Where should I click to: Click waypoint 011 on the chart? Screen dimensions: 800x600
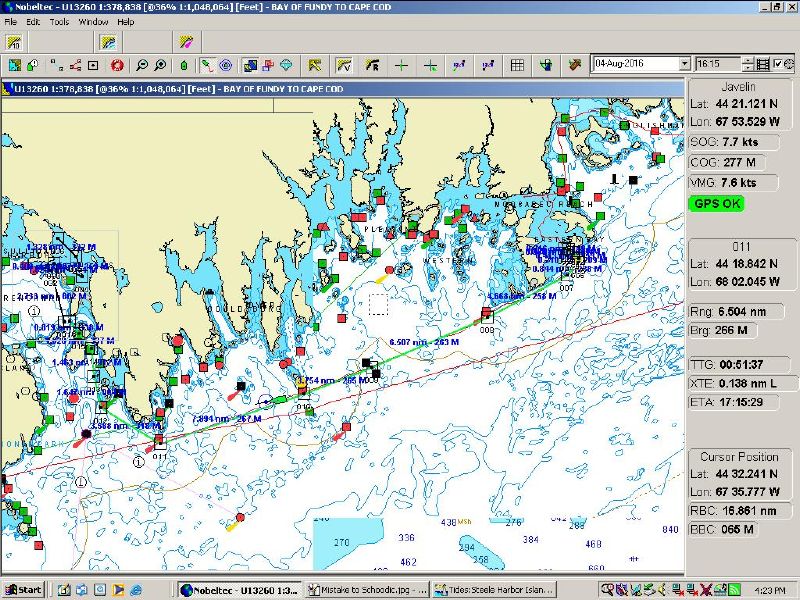pos(159,441)
